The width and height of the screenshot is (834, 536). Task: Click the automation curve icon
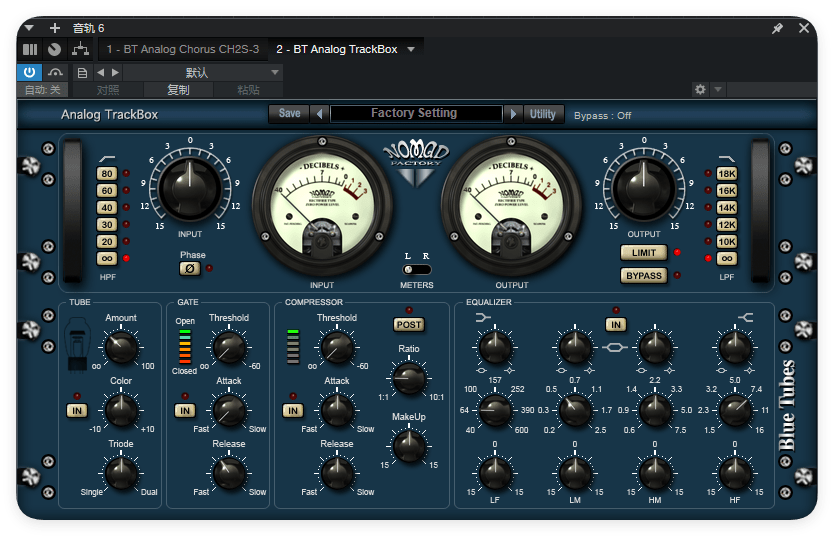(55, 72)
